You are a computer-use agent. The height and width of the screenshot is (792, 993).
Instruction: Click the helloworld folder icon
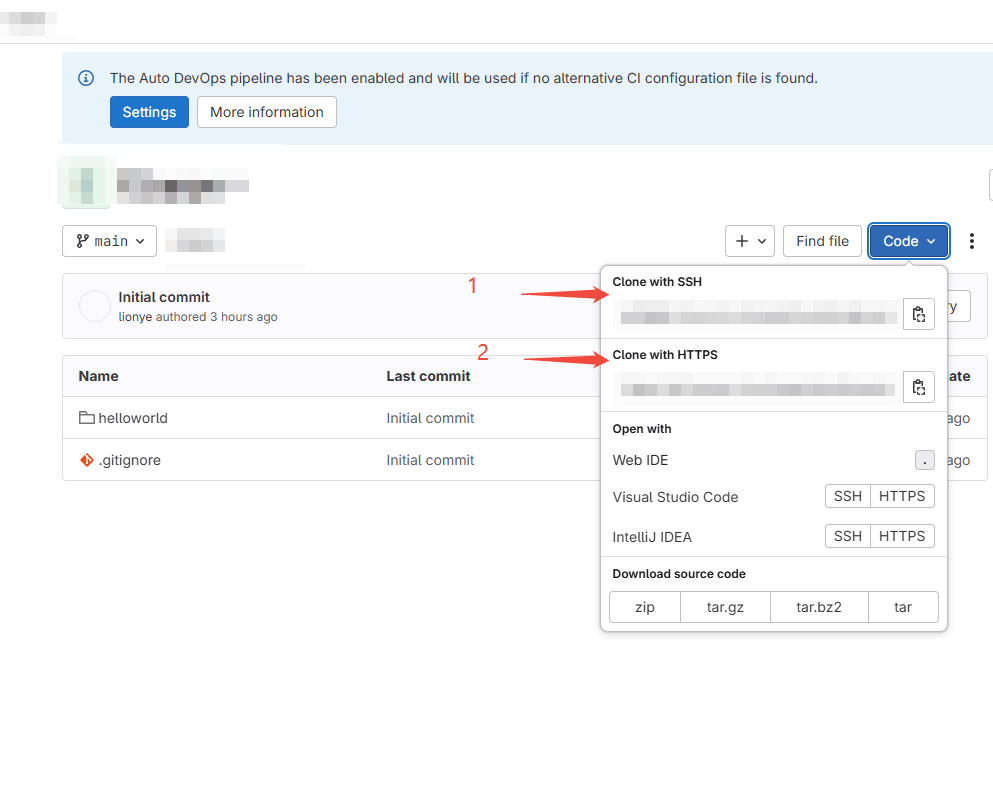[87, 418]
